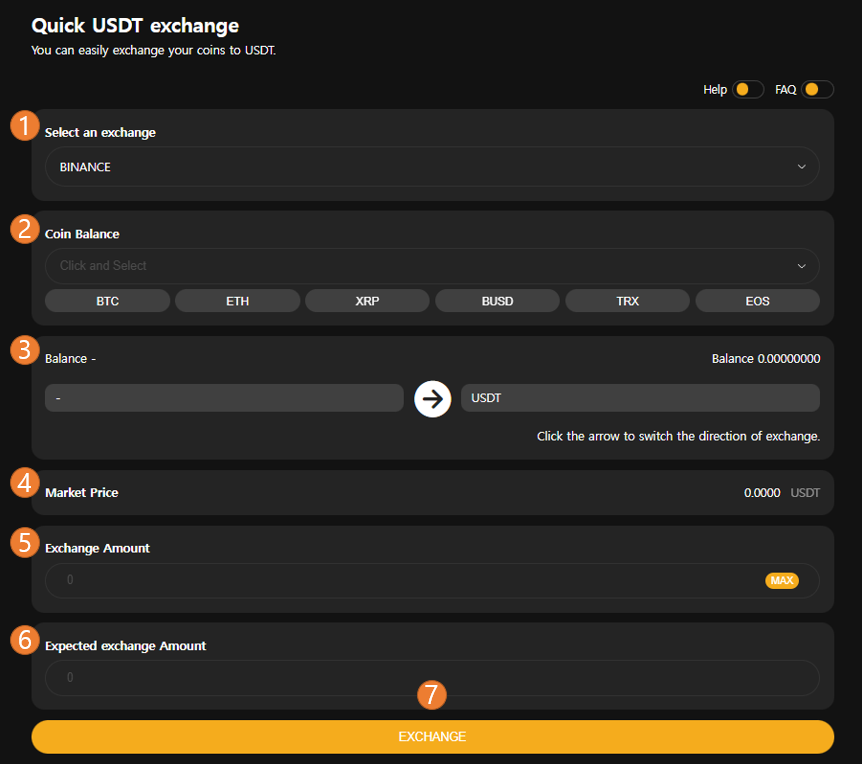
Task: Click the orange step 1 badge
Action: point(25,126)
